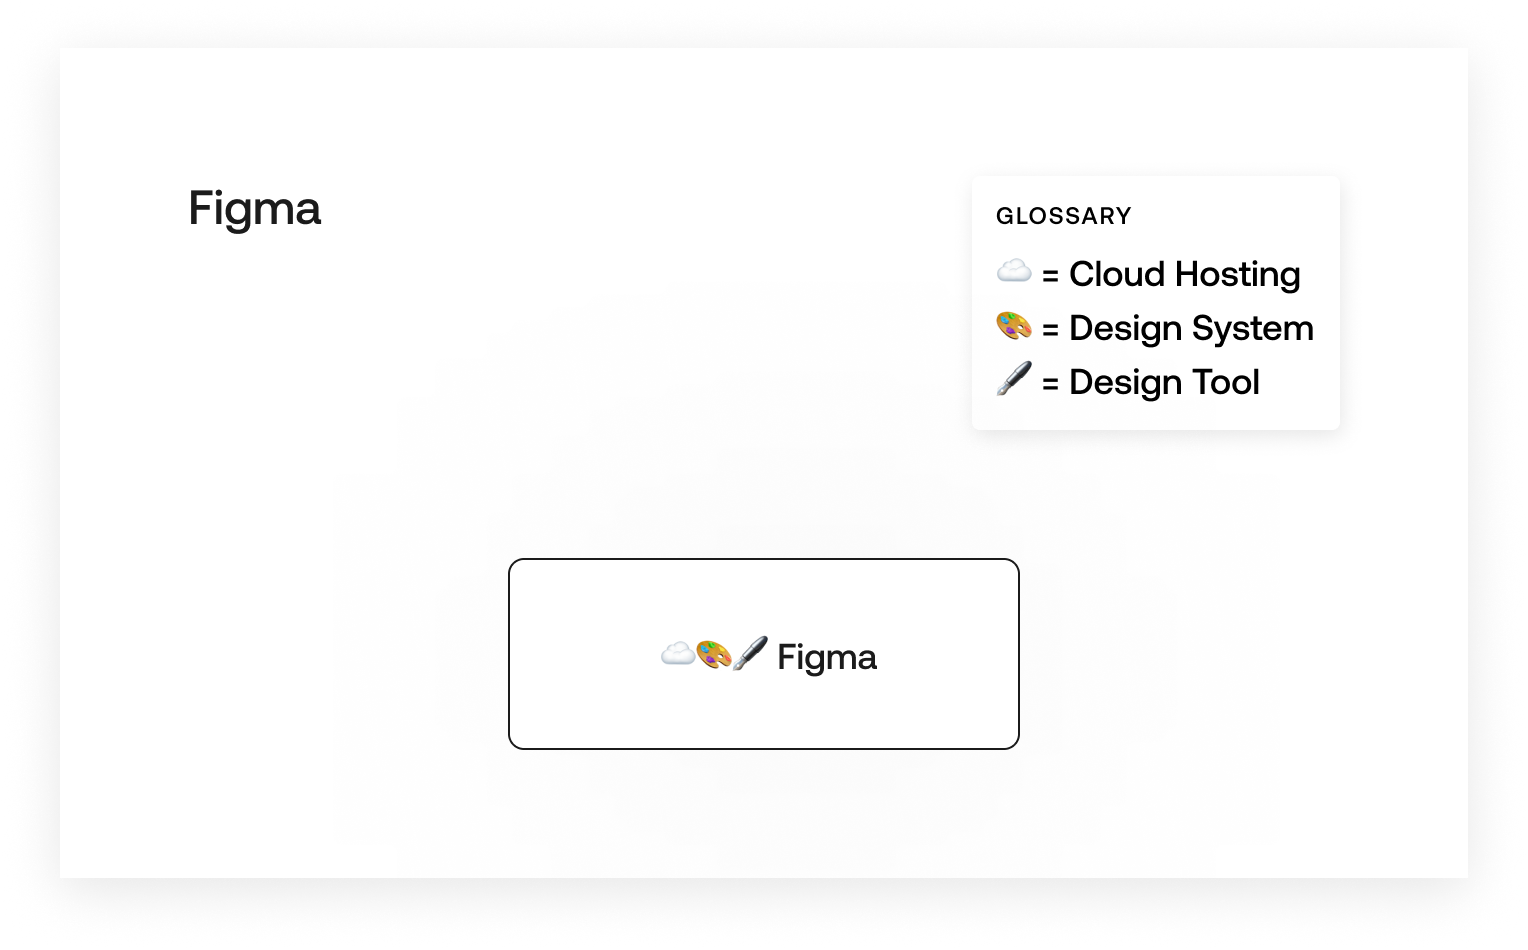The height and width of the screenshot is (950, 1528).
Task: Click the letter G in GLOSSARY
Action: (x=1004, y=216)
